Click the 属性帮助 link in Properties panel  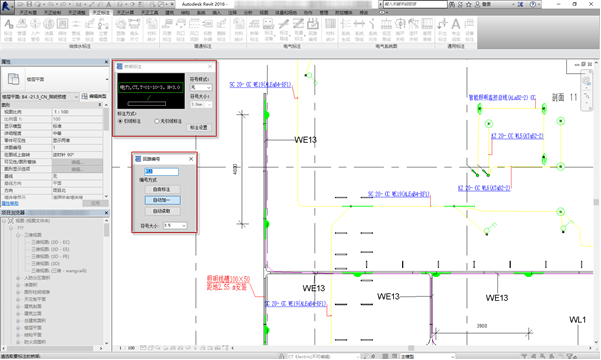pyautogui.click(x=10, y=203)
